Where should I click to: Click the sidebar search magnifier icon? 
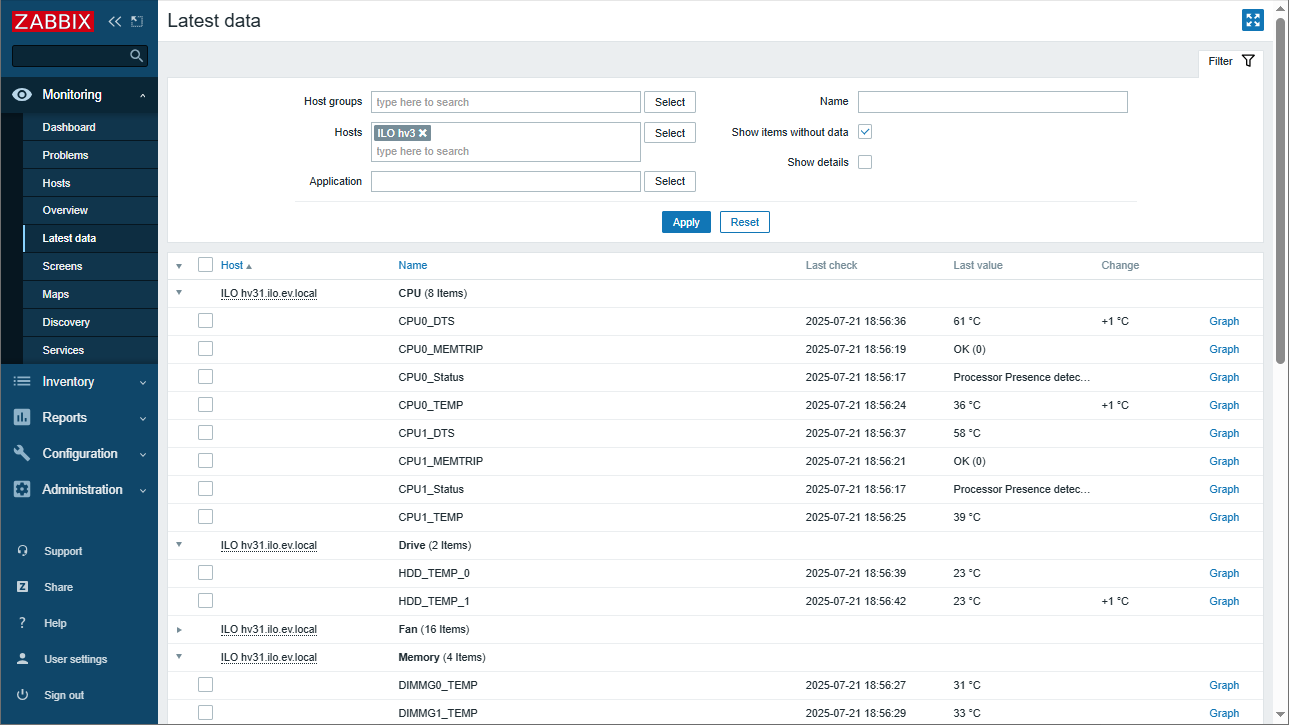(x=137, y=56)
